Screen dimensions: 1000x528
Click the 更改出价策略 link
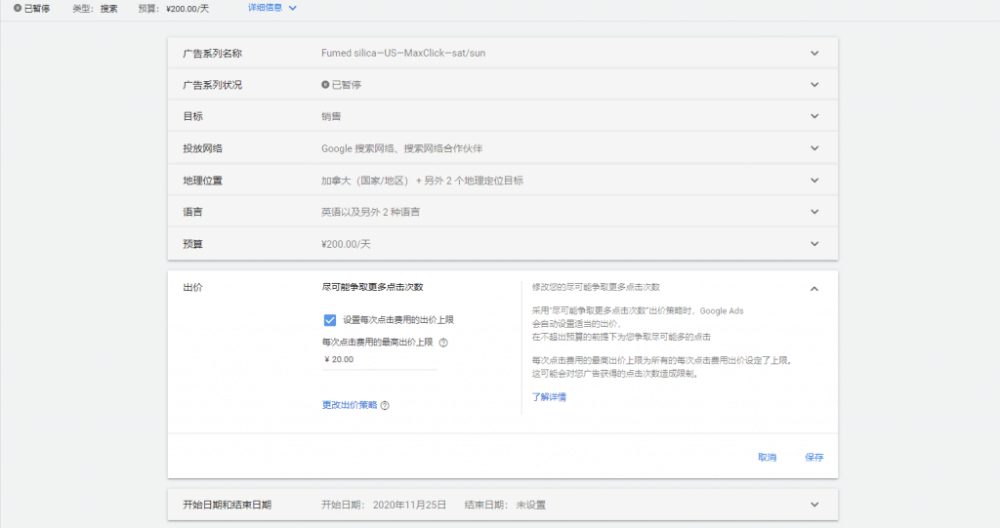tap(349, 405)
